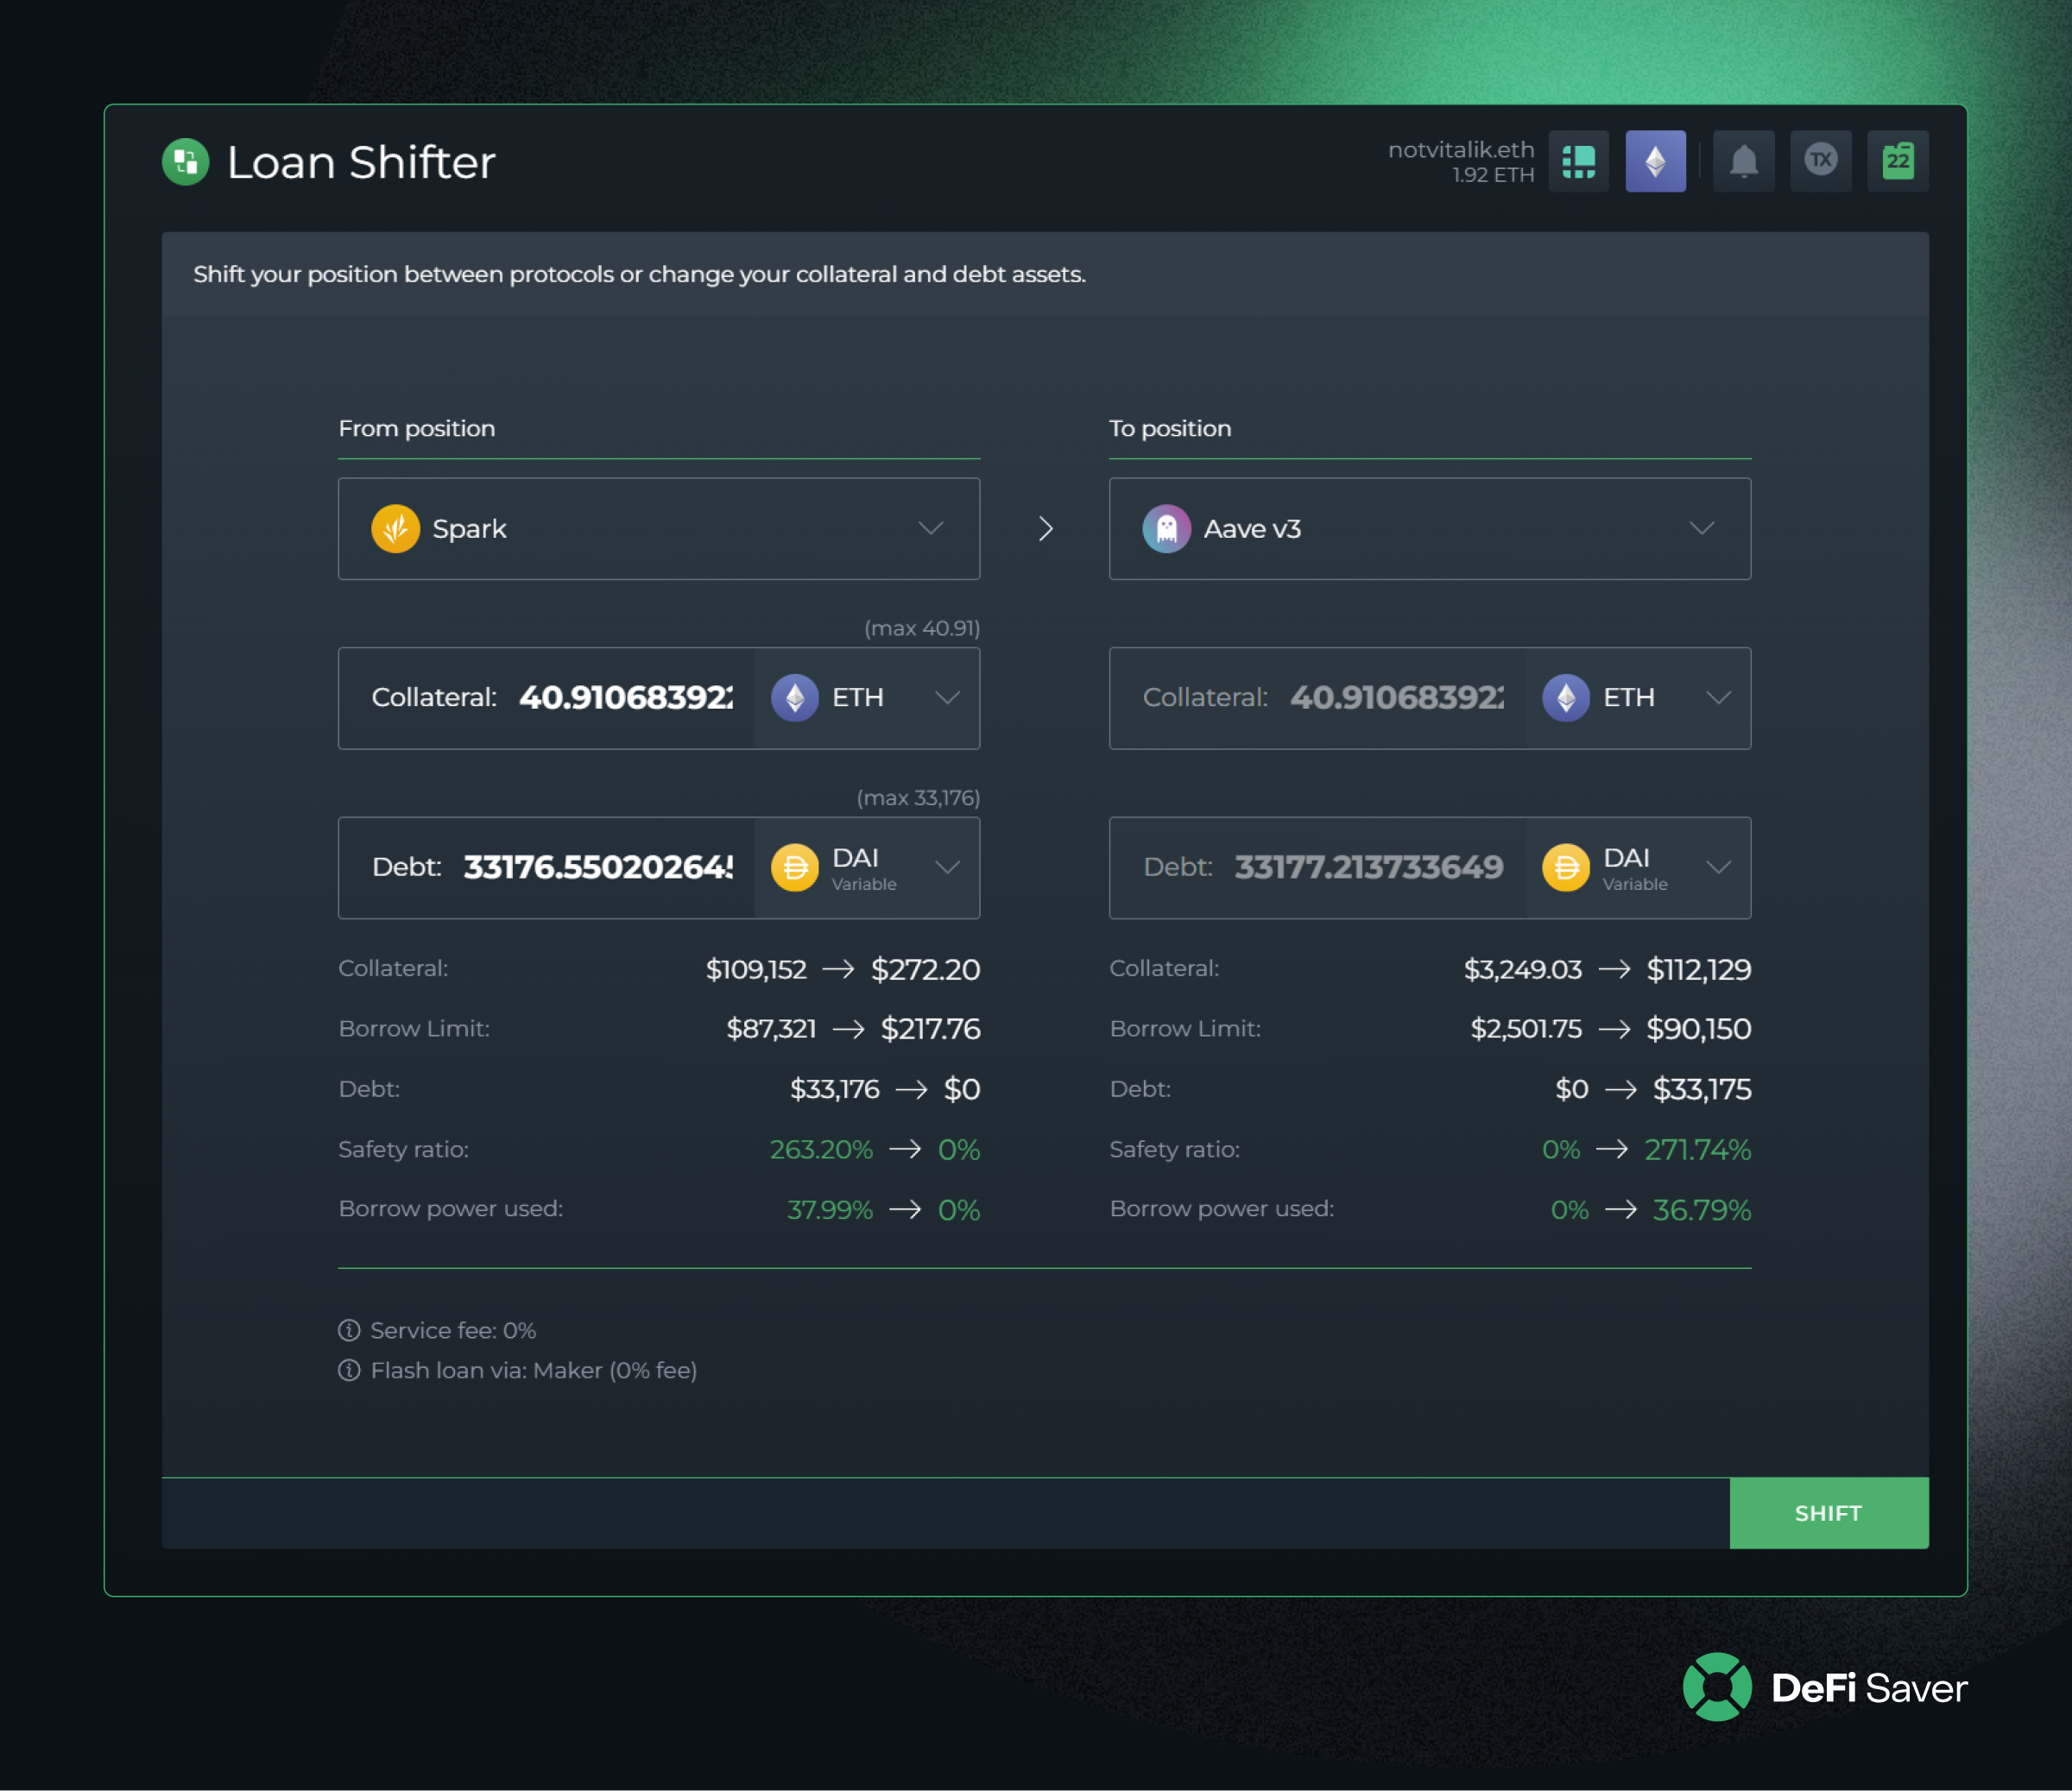
Task: Click the notvitalik.eth account name
Action: coord(1461,149)
